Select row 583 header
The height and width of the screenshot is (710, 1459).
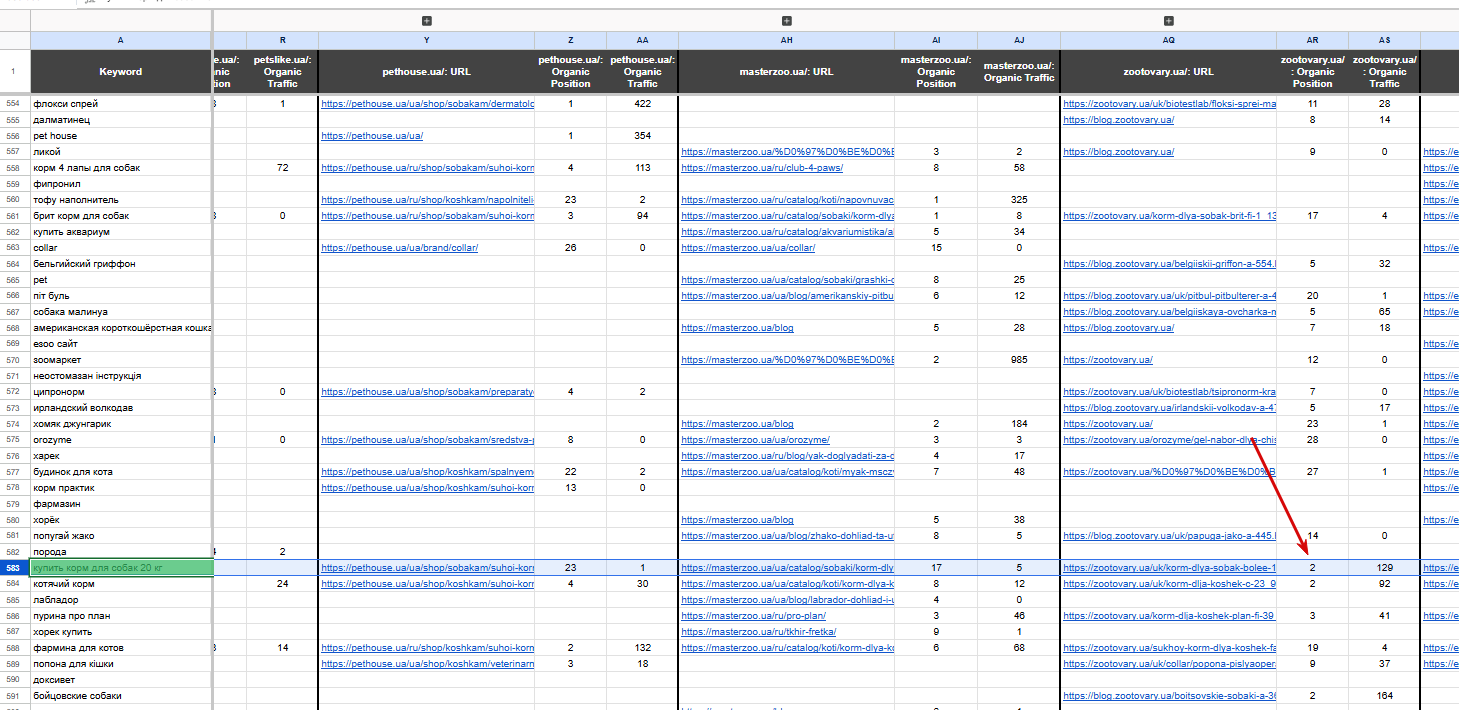coord(14,568)
